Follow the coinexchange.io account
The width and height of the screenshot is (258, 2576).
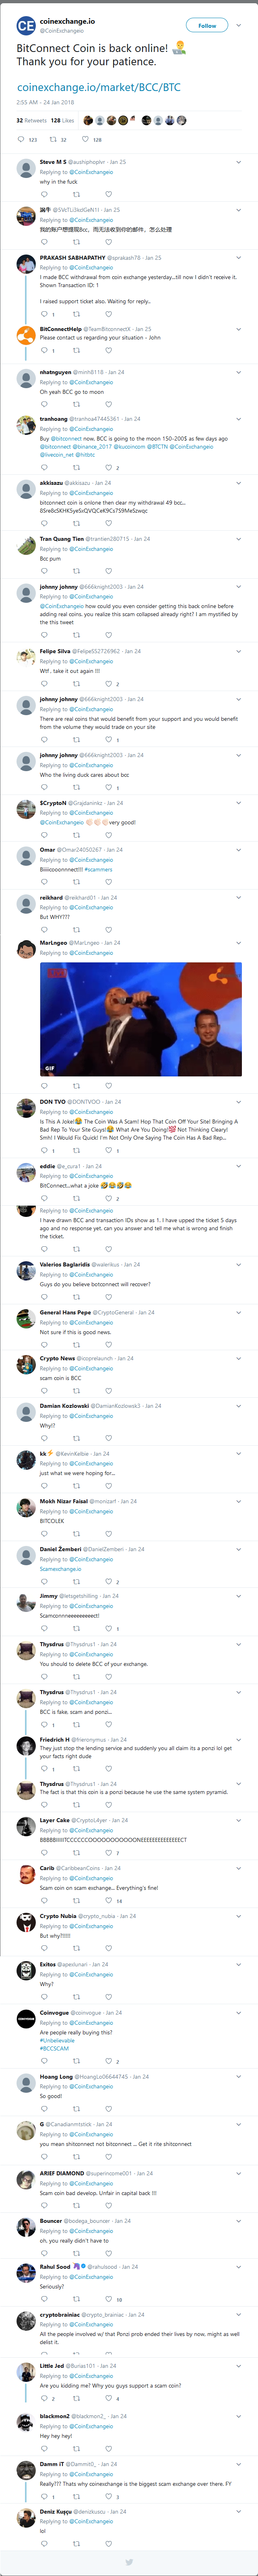coord(207,25)
